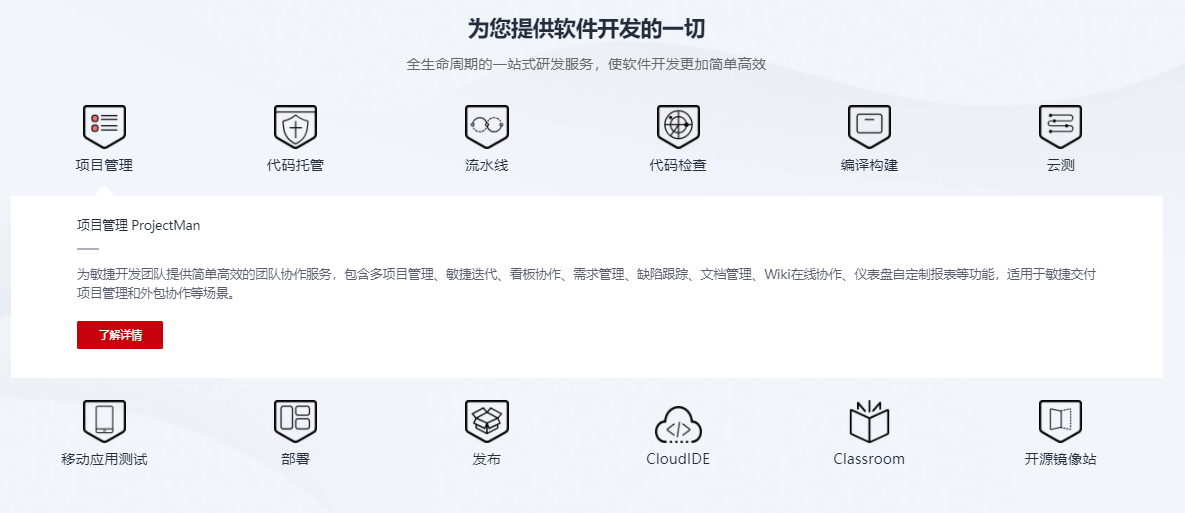Select the 云测 label tab

[x=1060, y=165]
